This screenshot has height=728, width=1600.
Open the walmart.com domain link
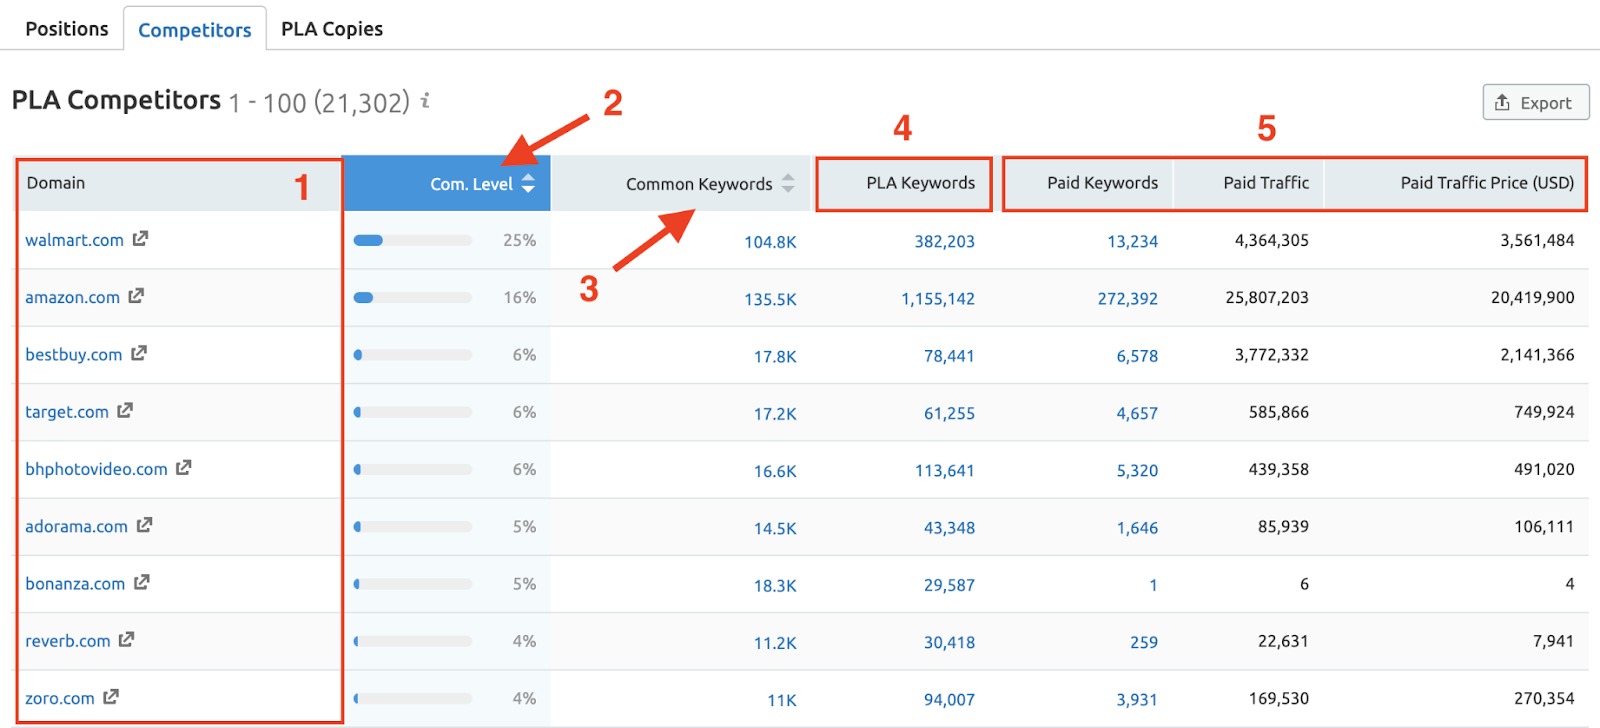pyautogui.click(x=75, y=240)
